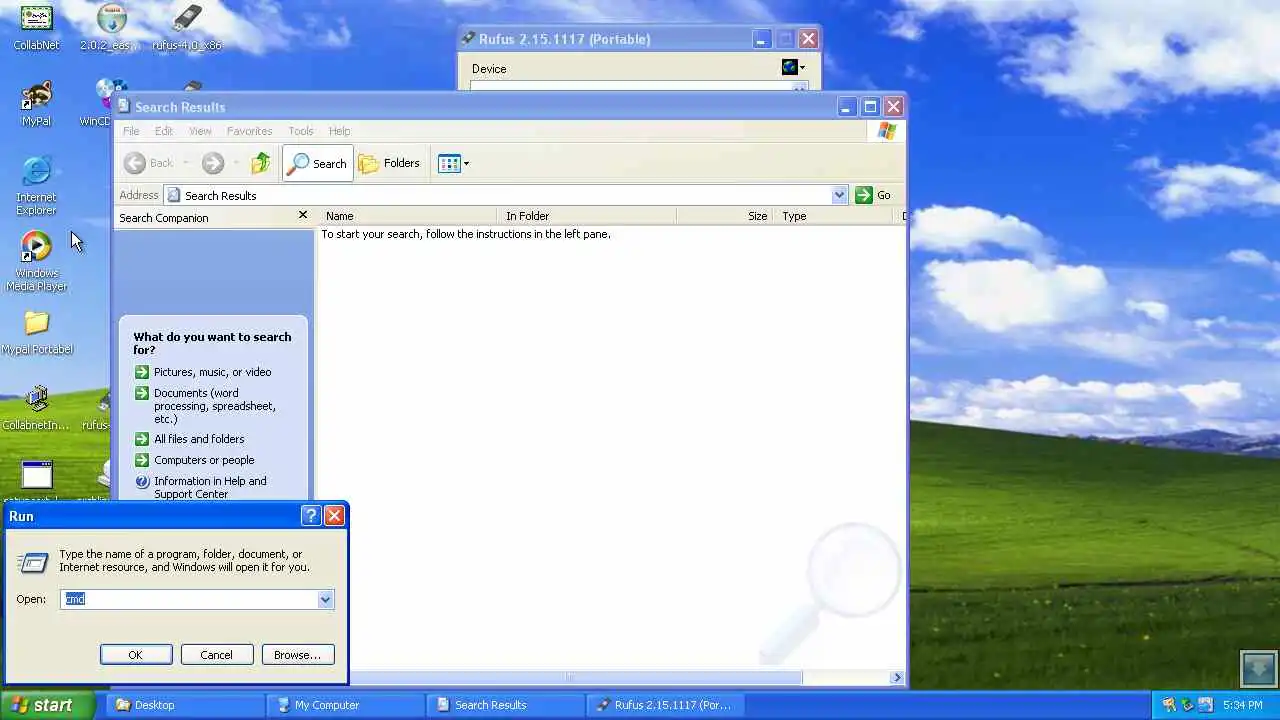Viewport: 1280px width, 720px height.
Task: Switch to Desktop taskbar button
Action: click(185, 705)
